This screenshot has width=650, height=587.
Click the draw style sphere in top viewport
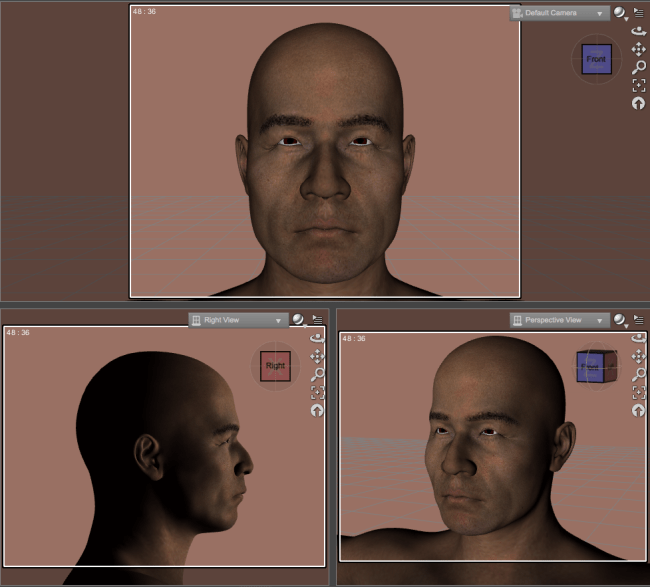[621, 13]
